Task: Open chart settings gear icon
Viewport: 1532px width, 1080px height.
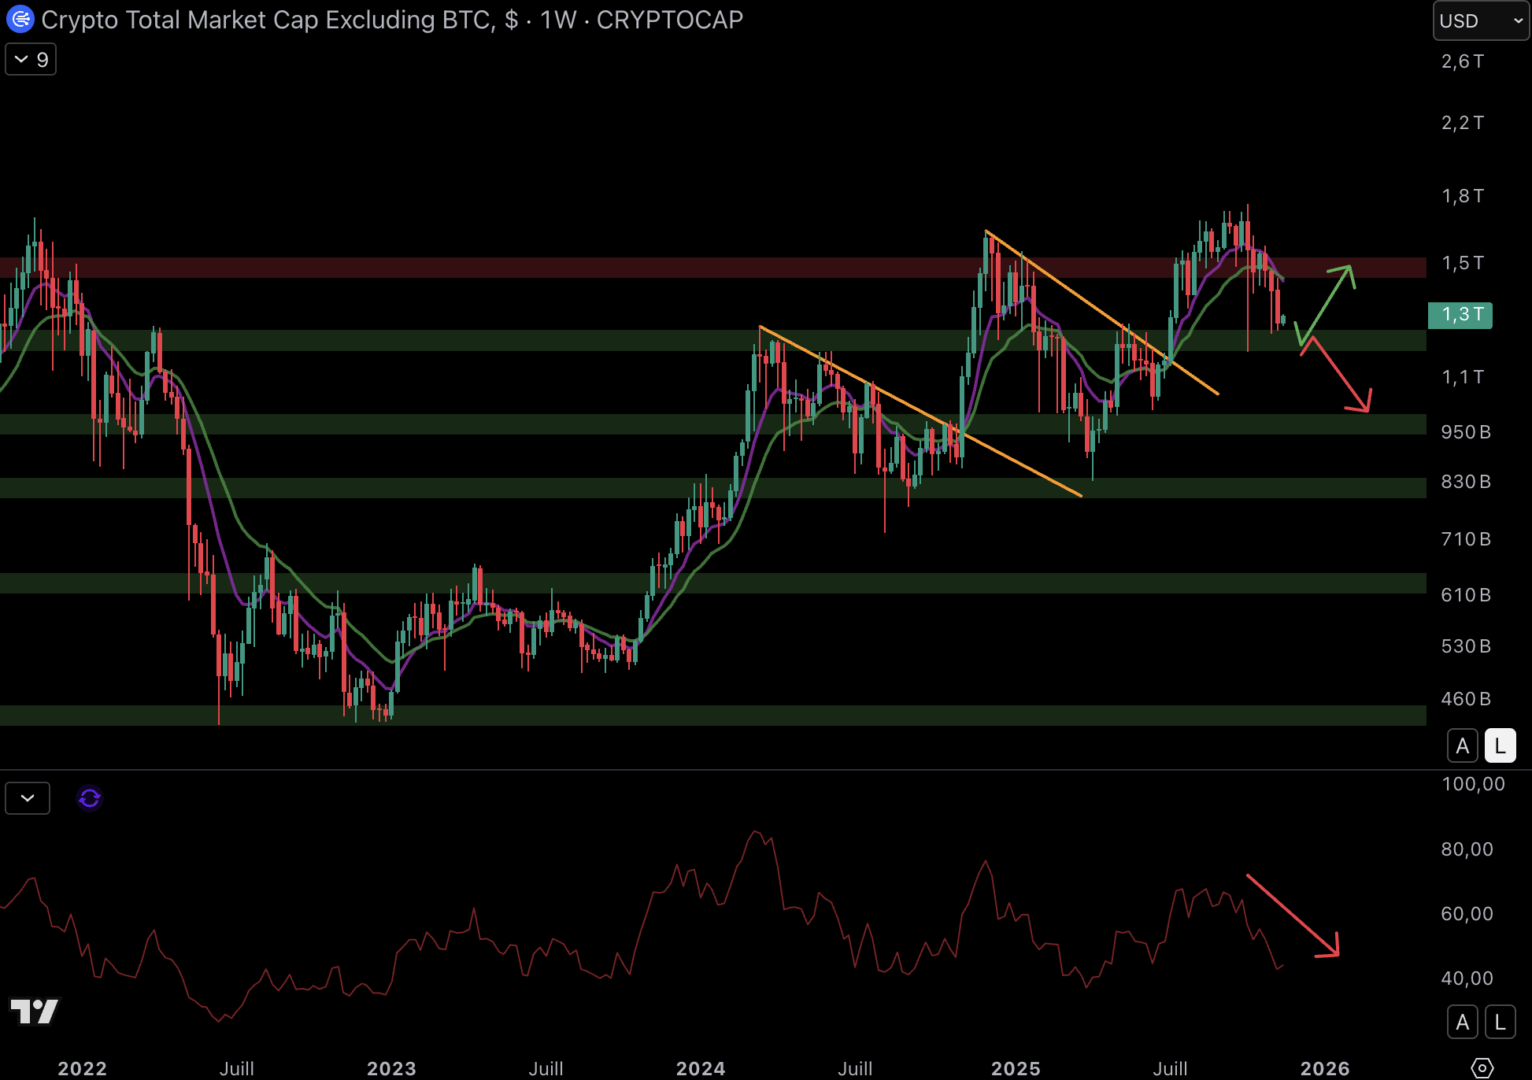Action: (x=1482, y=1068)
